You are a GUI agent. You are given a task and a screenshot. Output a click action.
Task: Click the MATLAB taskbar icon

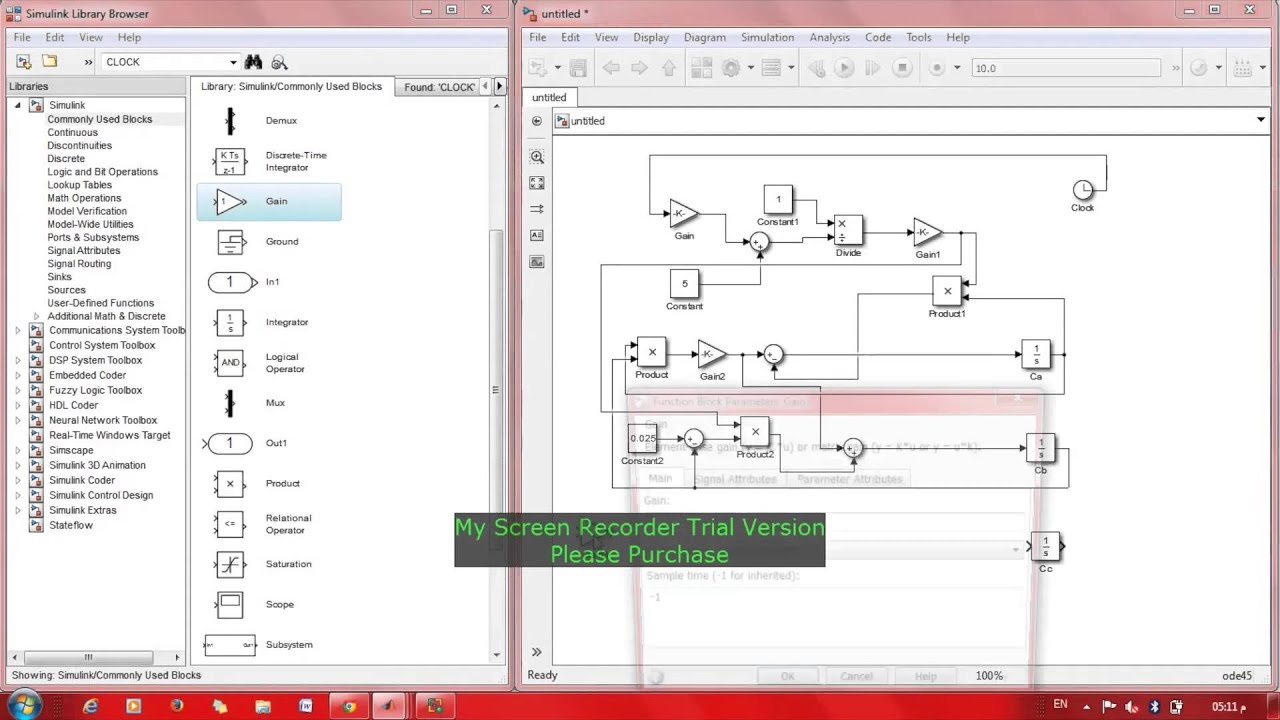pyautogui.click(x=391, y=706)
